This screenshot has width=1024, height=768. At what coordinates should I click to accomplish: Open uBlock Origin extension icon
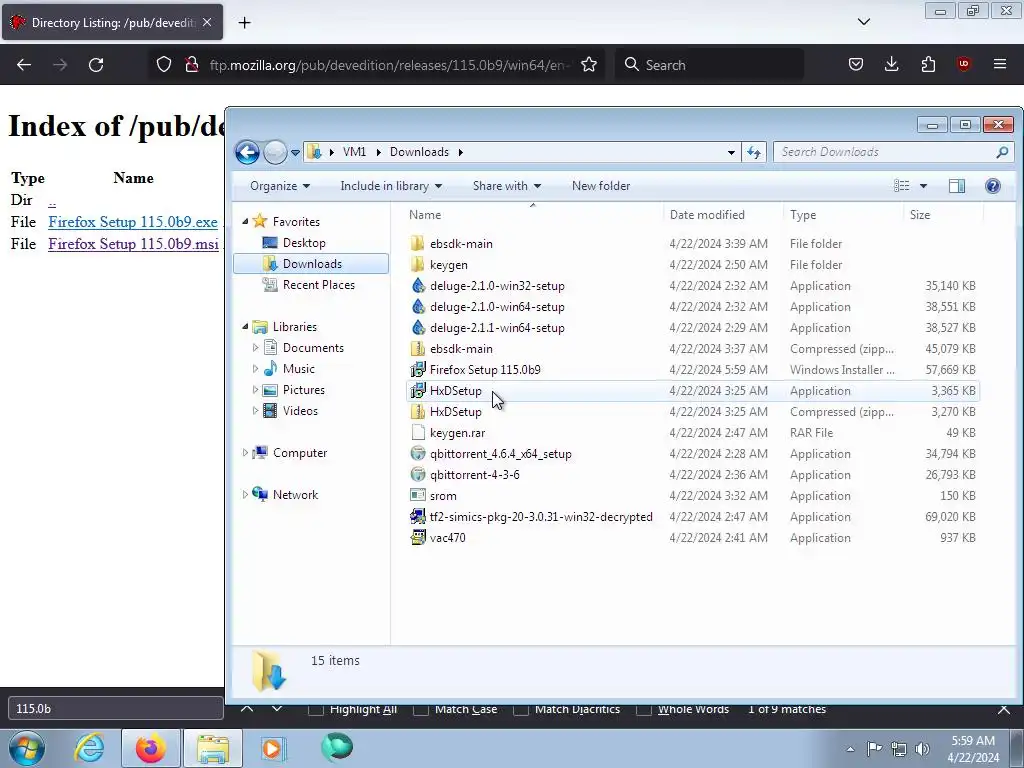tap(963, 65)
